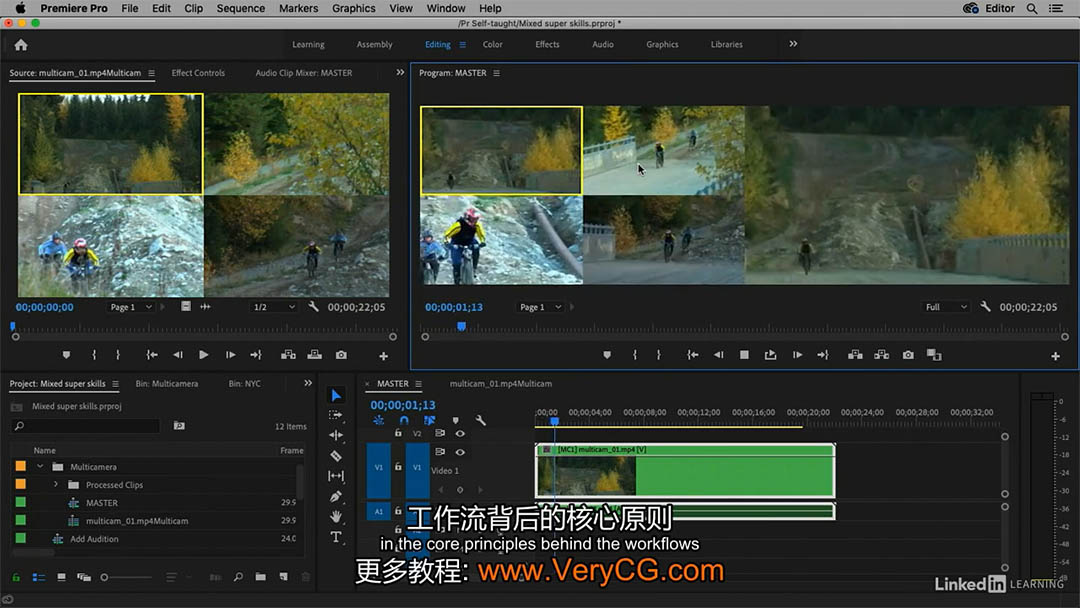This screenshot has width=1080, height=608.
Task: Click New Item icon in Project panel
Action: coord(283,576)
